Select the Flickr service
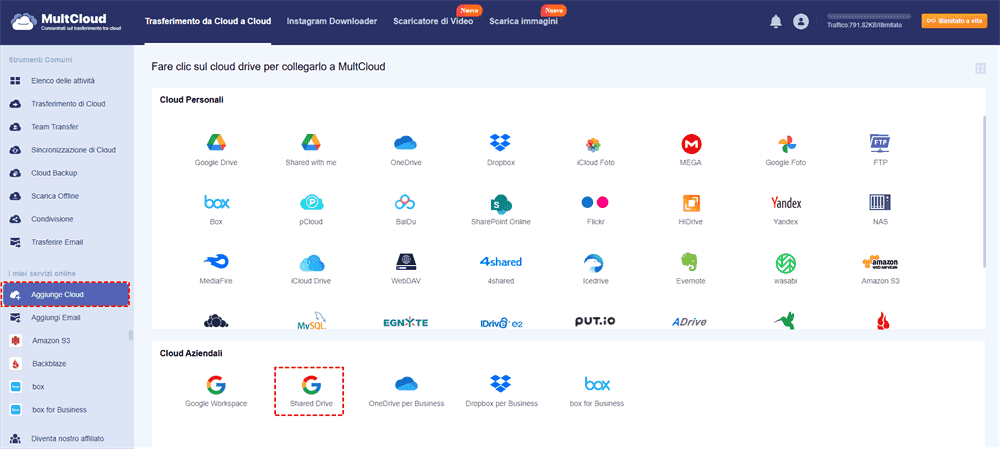Screen dimensions: 1000x449 [595, 210]
